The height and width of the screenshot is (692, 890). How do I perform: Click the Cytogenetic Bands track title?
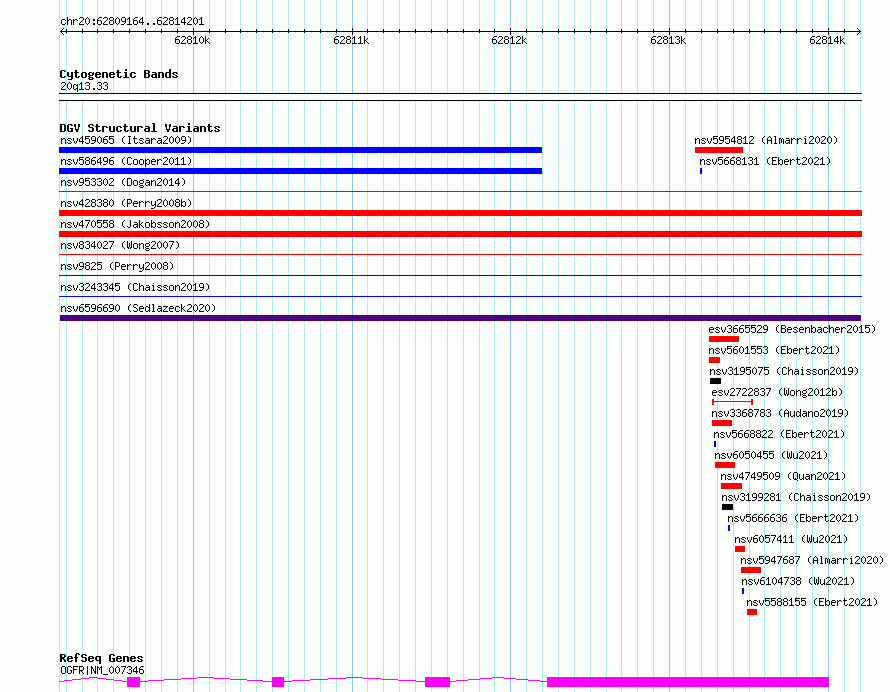point(119,74)
